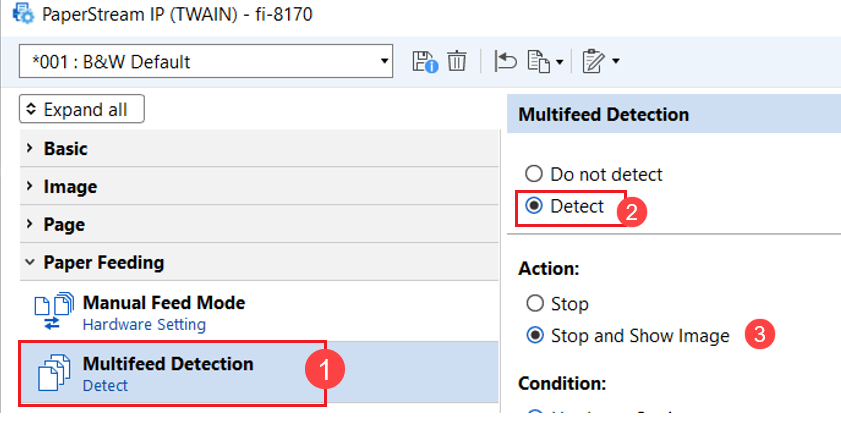
Task: Click the "Expand all" button
Action: pos(82,109)
